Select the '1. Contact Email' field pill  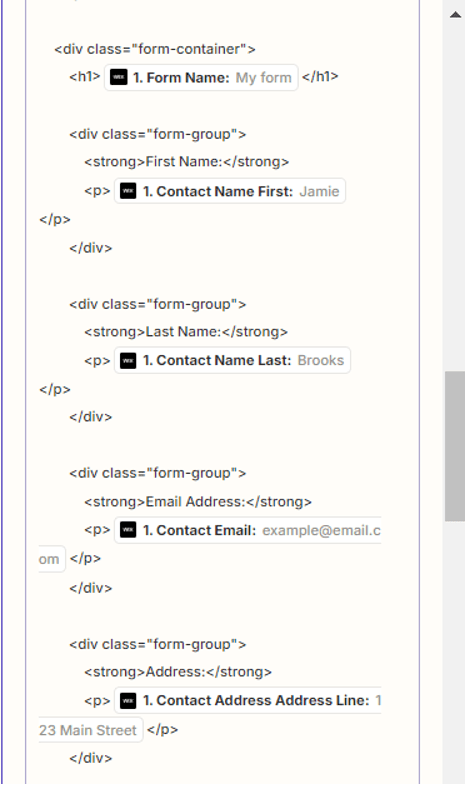pyautogui.click(x=248, y=530)
